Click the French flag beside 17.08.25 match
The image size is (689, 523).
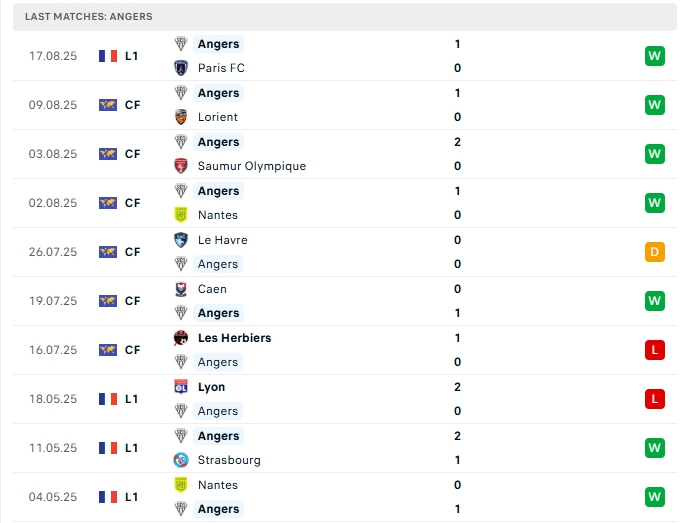point(108,56)
